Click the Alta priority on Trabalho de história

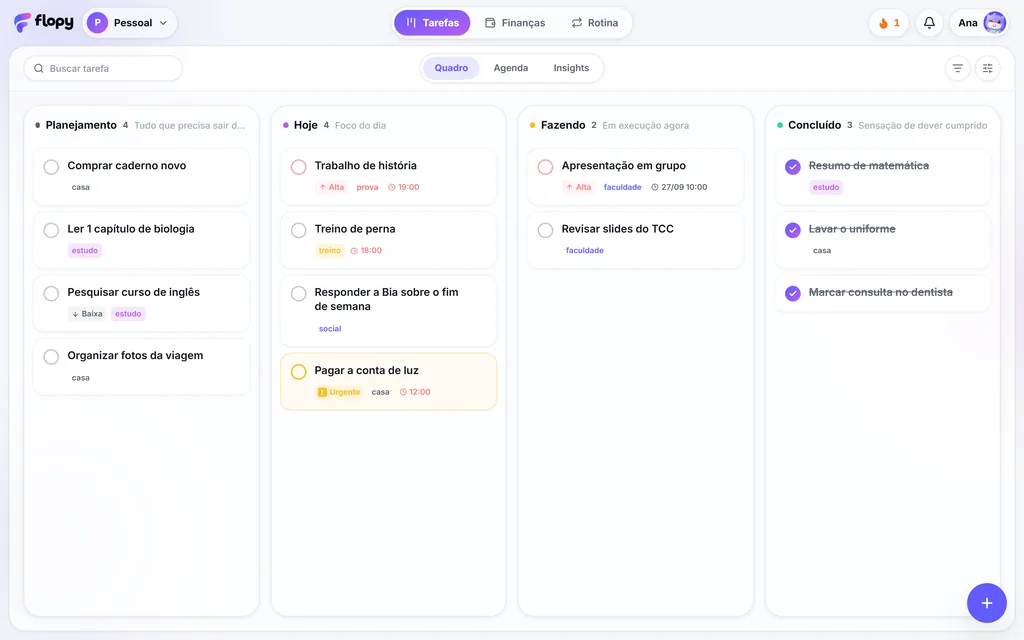[x=332, y=187]
